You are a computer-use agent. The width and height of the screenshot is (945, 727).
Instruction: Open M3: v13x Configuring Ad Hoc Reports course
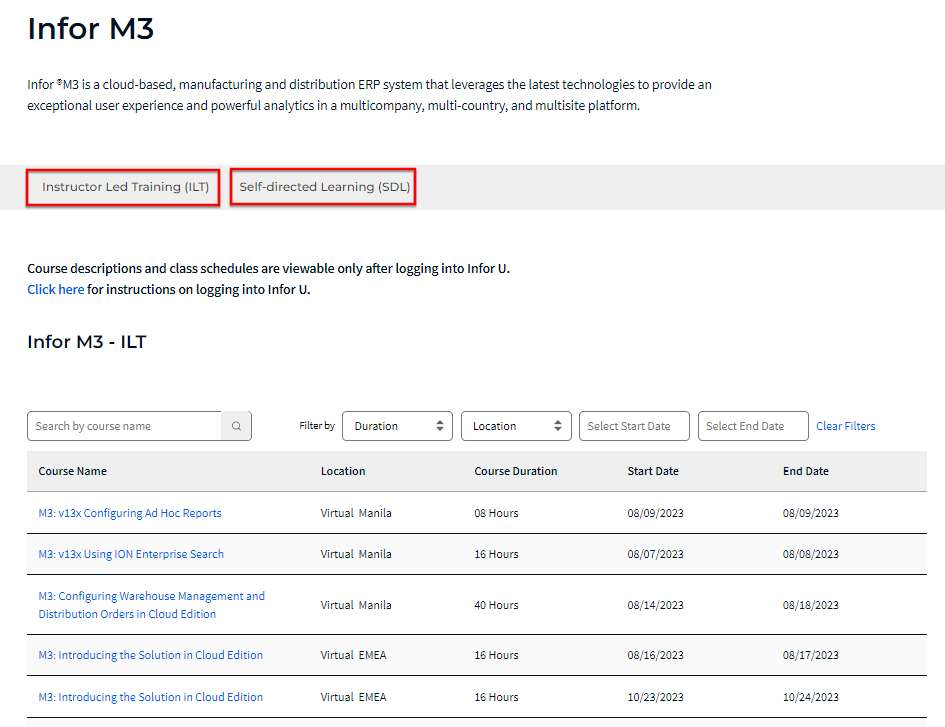(x=130, y=513)
